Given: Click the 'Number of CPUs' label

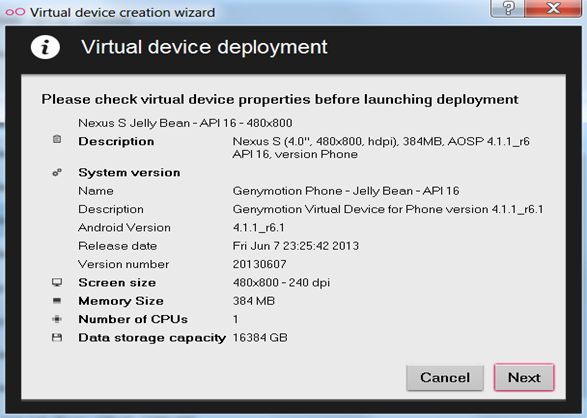Looking at the screenshot, I should [133, 319].
